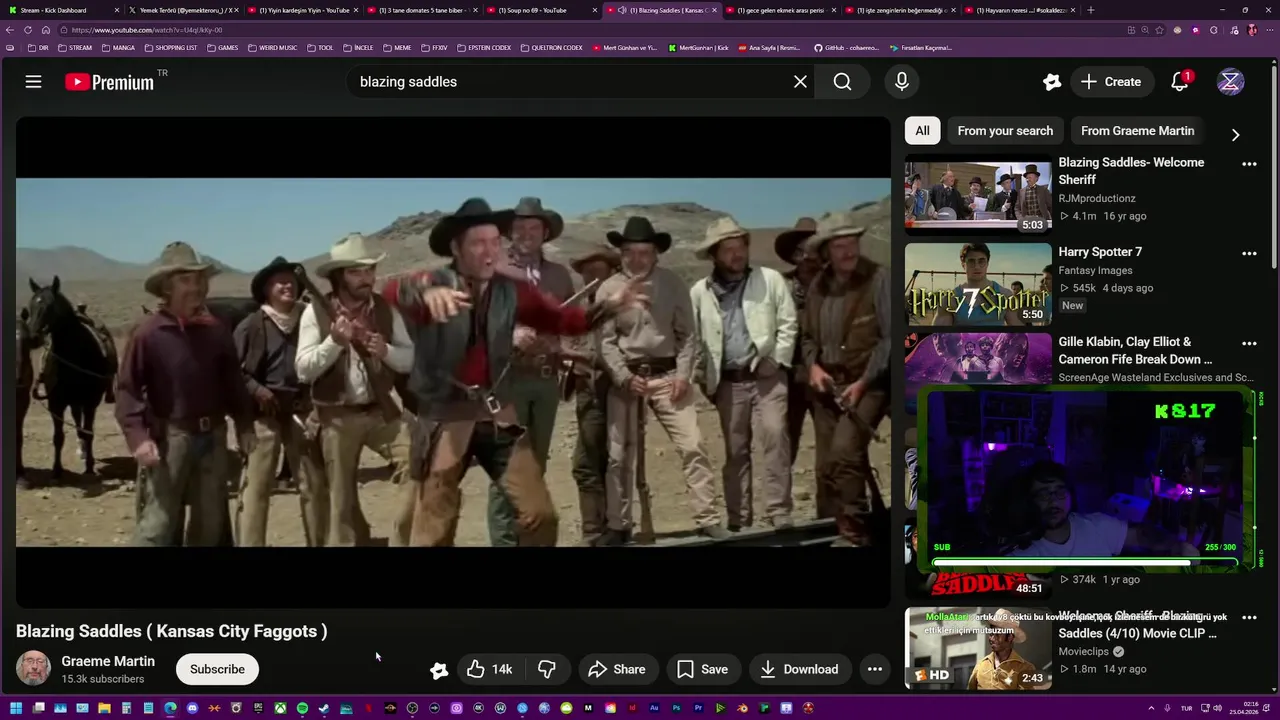Open the sparkle Ask button near like
This screenshot has height=720, width=1280.
(438, 670)
